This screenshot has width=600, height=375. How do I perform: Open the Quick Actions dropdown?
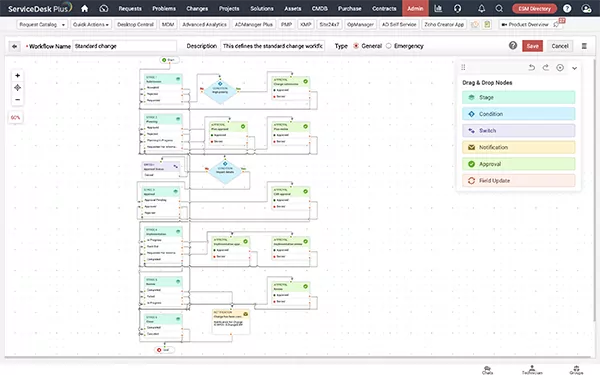point(91,24)
